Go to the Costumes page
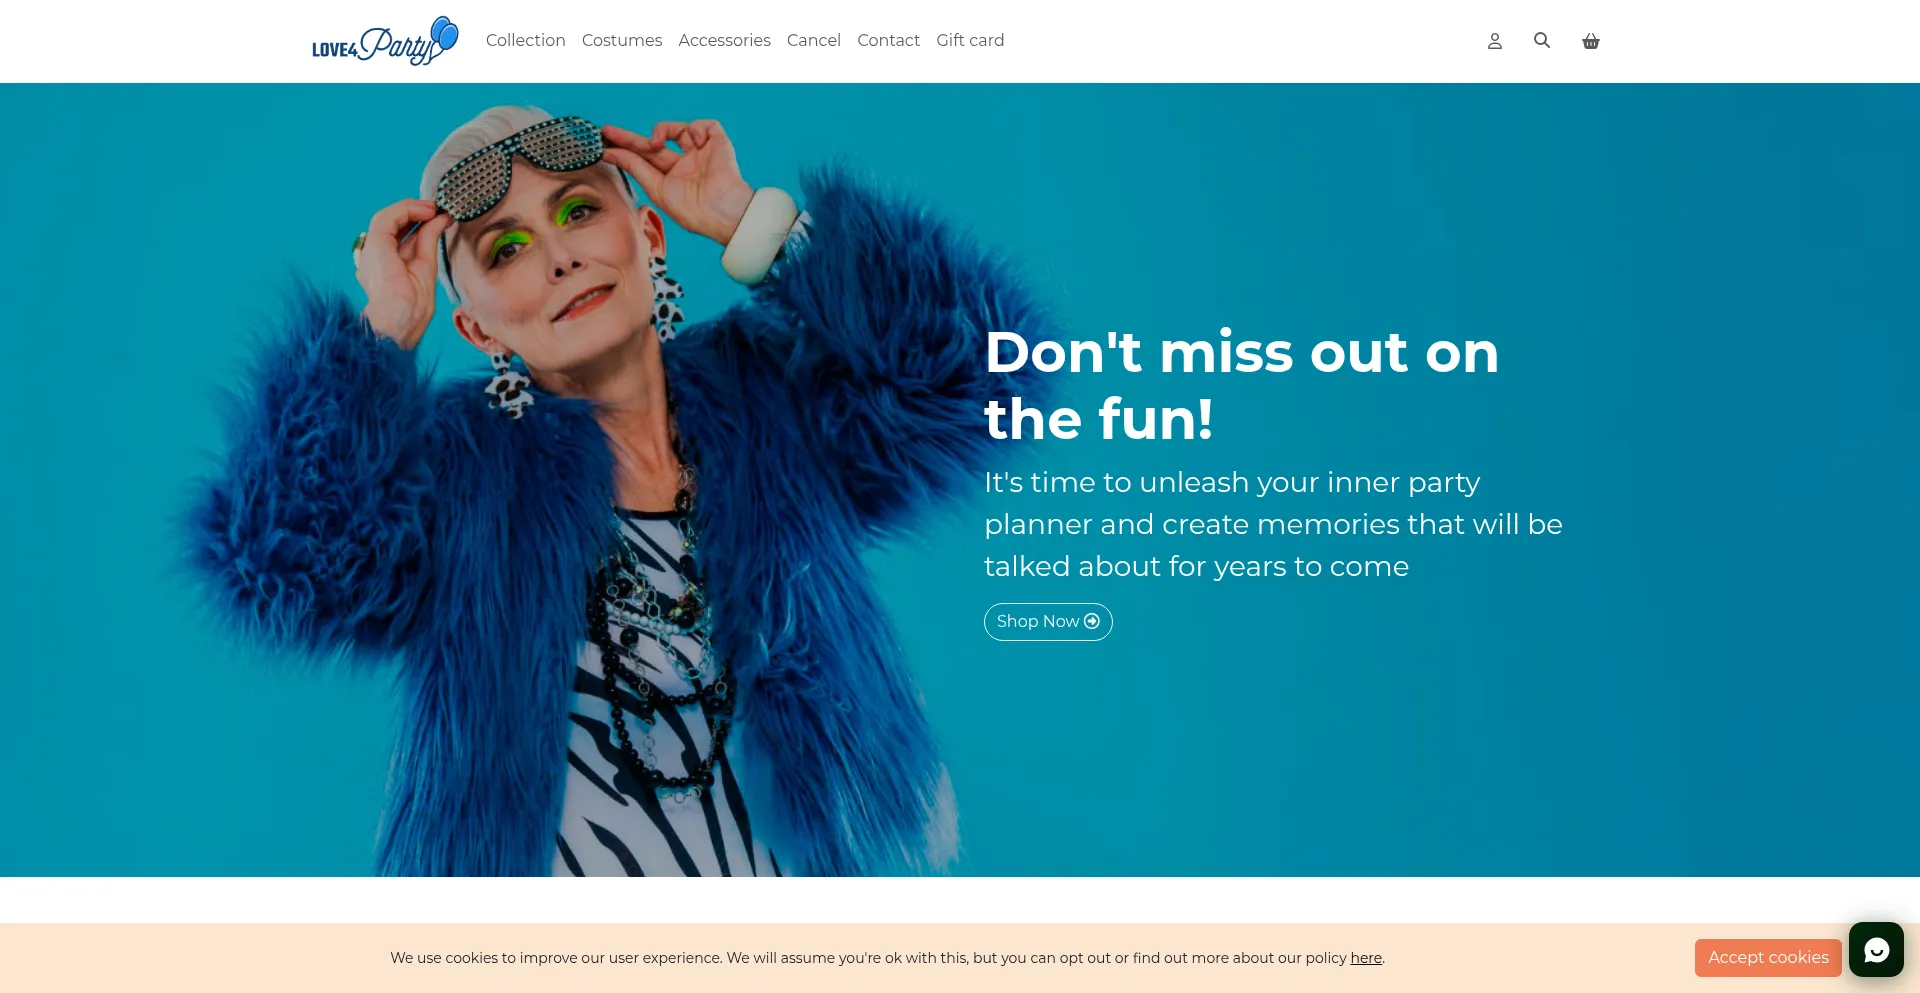1920x993 pixels. (x=622, y=40)
